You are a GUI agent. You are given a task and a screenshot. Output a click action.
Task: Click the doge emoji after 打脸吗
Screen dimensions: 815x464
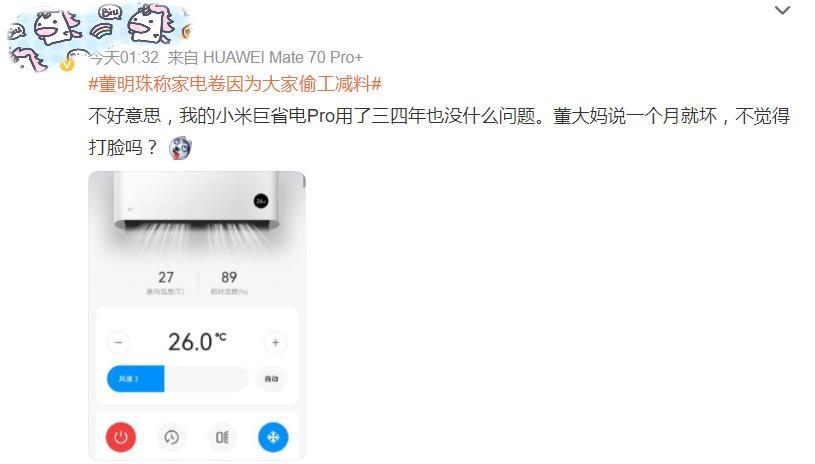(x=180, y=148)
